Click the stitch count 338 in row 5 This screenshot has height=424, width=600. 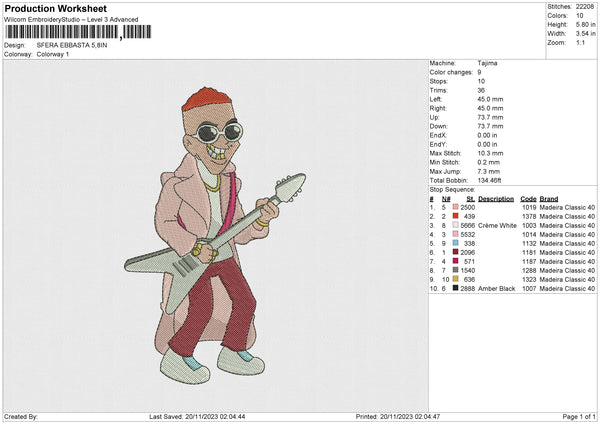click(x=470, y=243)
